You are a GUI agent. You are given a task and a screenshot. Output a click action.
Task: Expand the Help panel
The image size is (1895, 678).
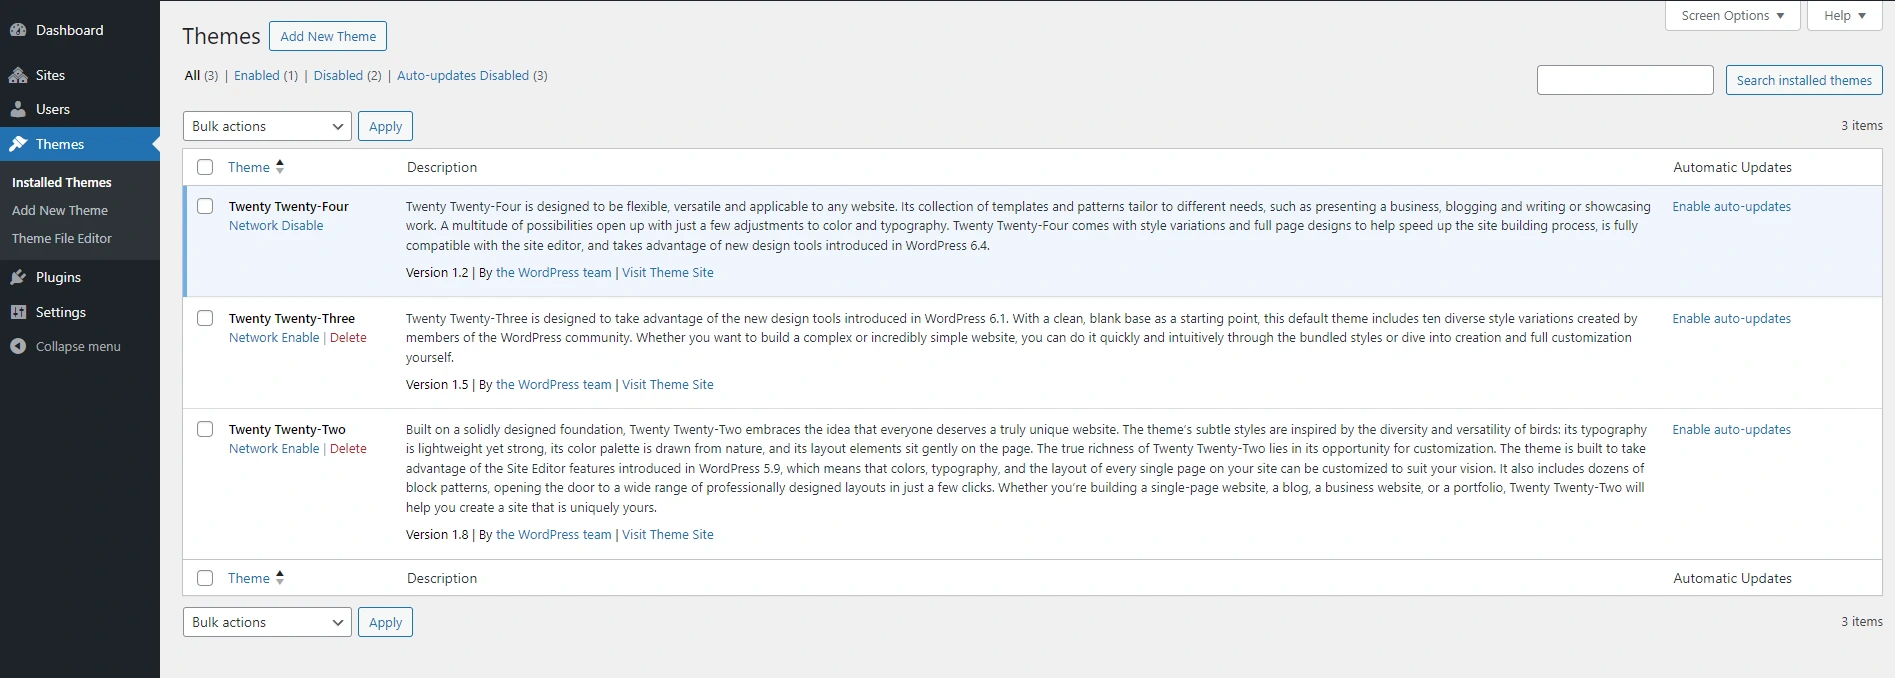point(1845,16)
